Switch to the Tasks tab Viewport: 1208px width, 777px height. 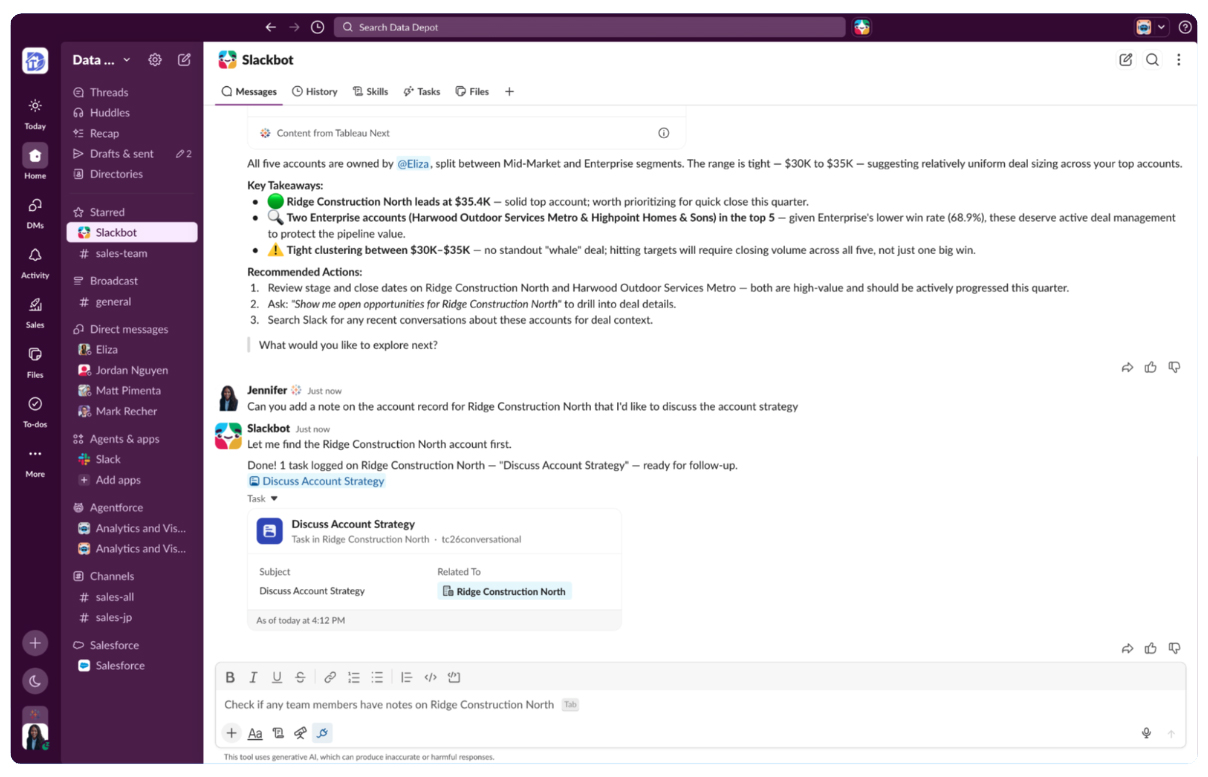421,91
